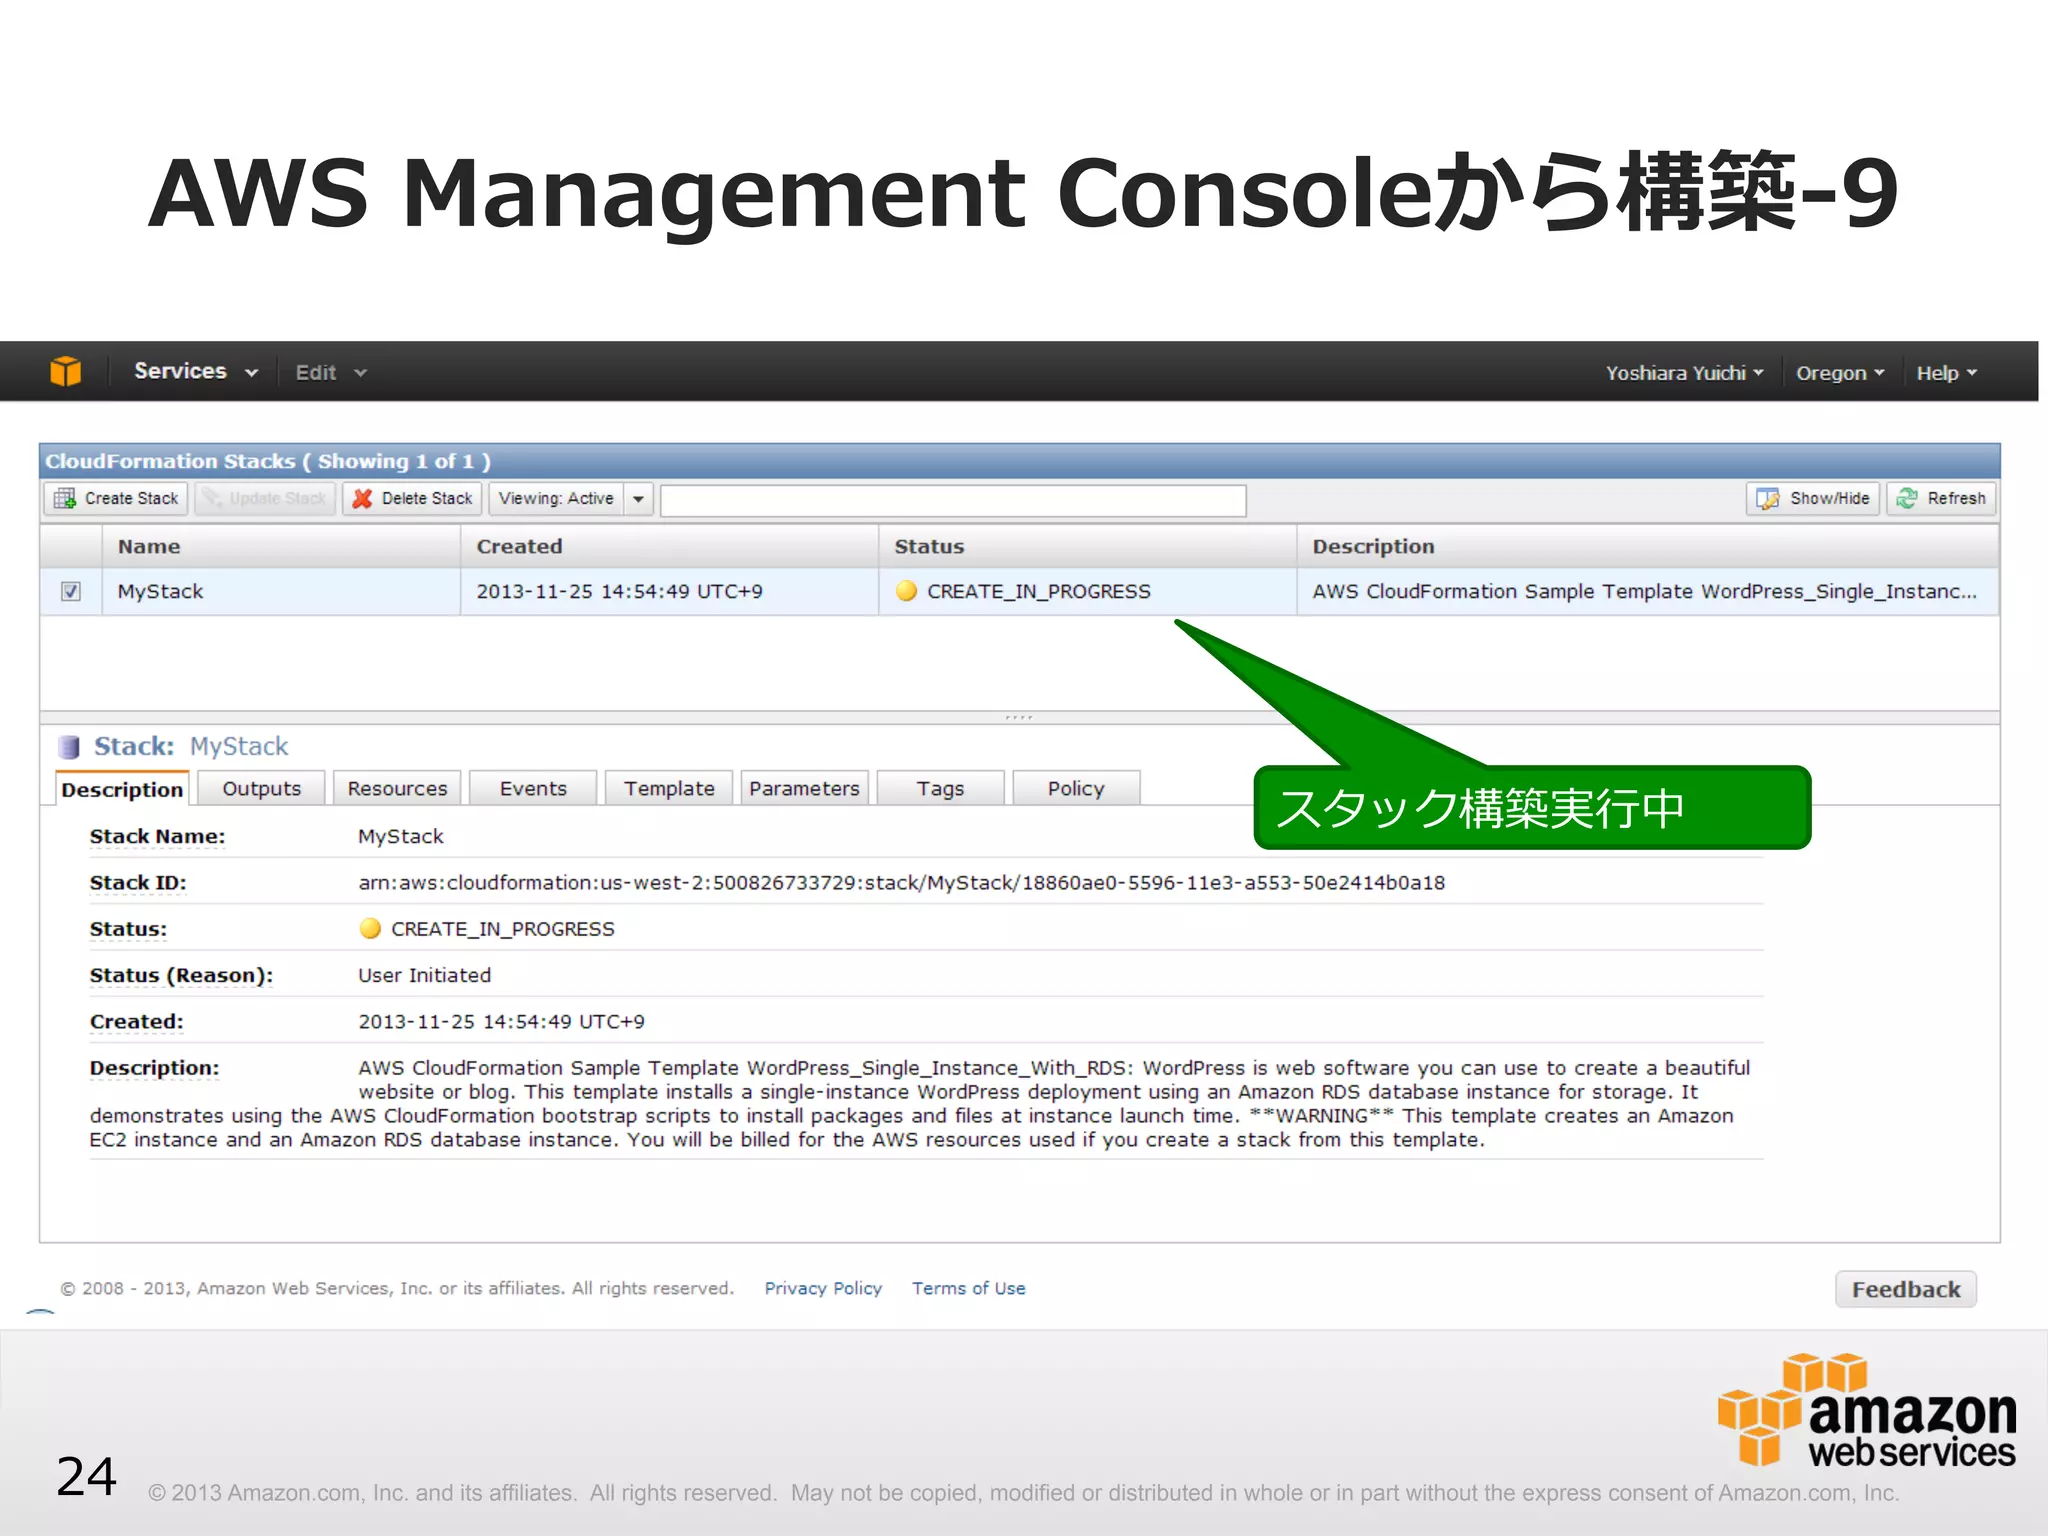Click the pane splitter grip dots
Screen dimensions: 2048x1536
[x=1019, y=717]
